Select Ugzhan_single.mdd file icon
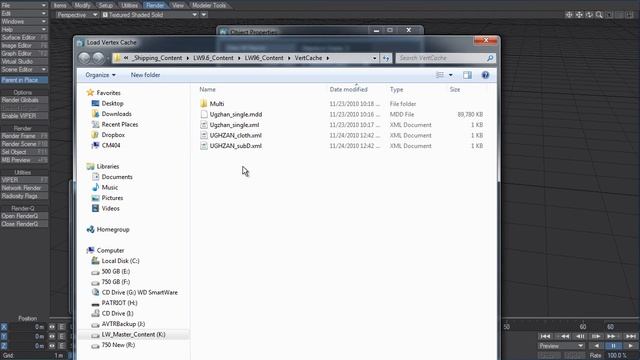Image resolution: width=640 pixels, height=360 pixels. [204, 114]
